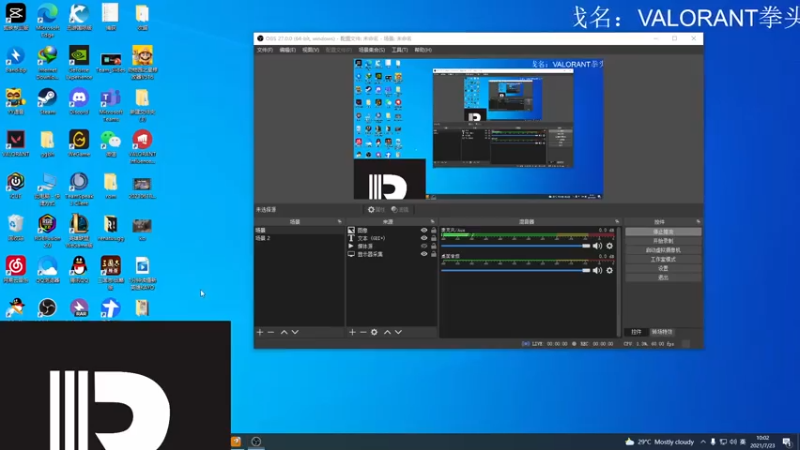Remove the selected source with the minus icon

363,332
